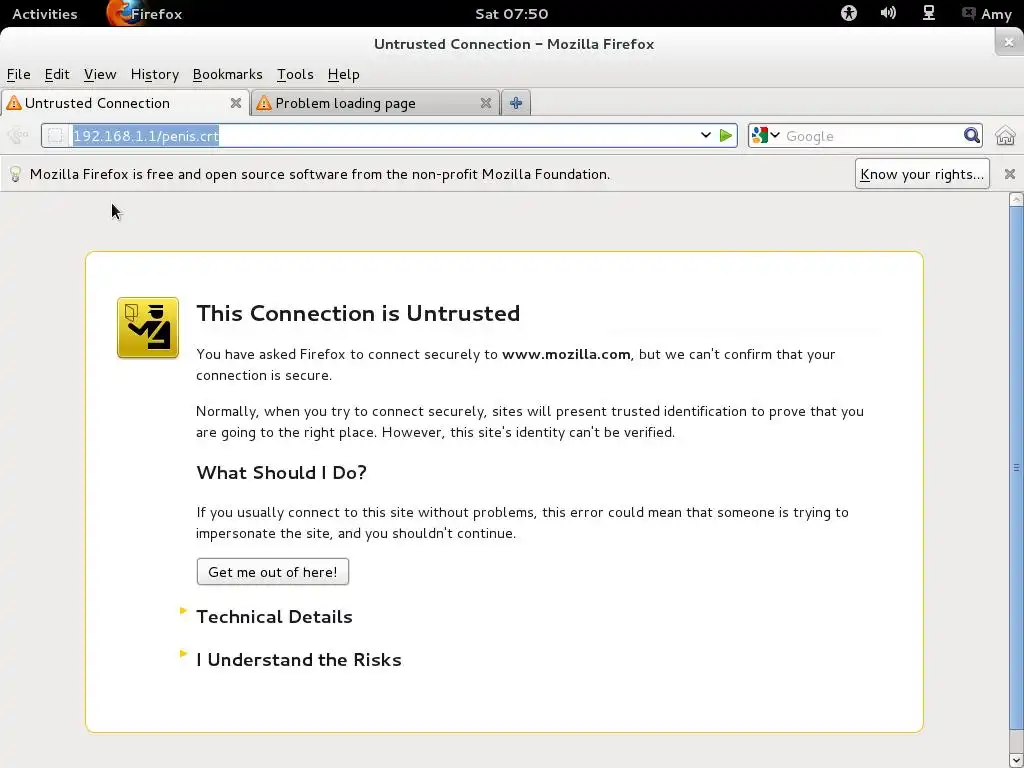1024x768 pixels.
Task: Click This Connection is Untrusted heading
Action: click(358, 313)
